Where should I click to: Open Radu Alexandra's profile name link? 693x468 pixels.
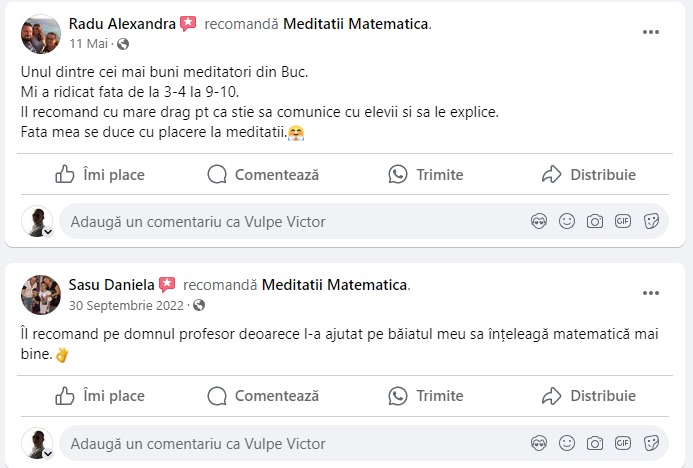tap(122, 24)
